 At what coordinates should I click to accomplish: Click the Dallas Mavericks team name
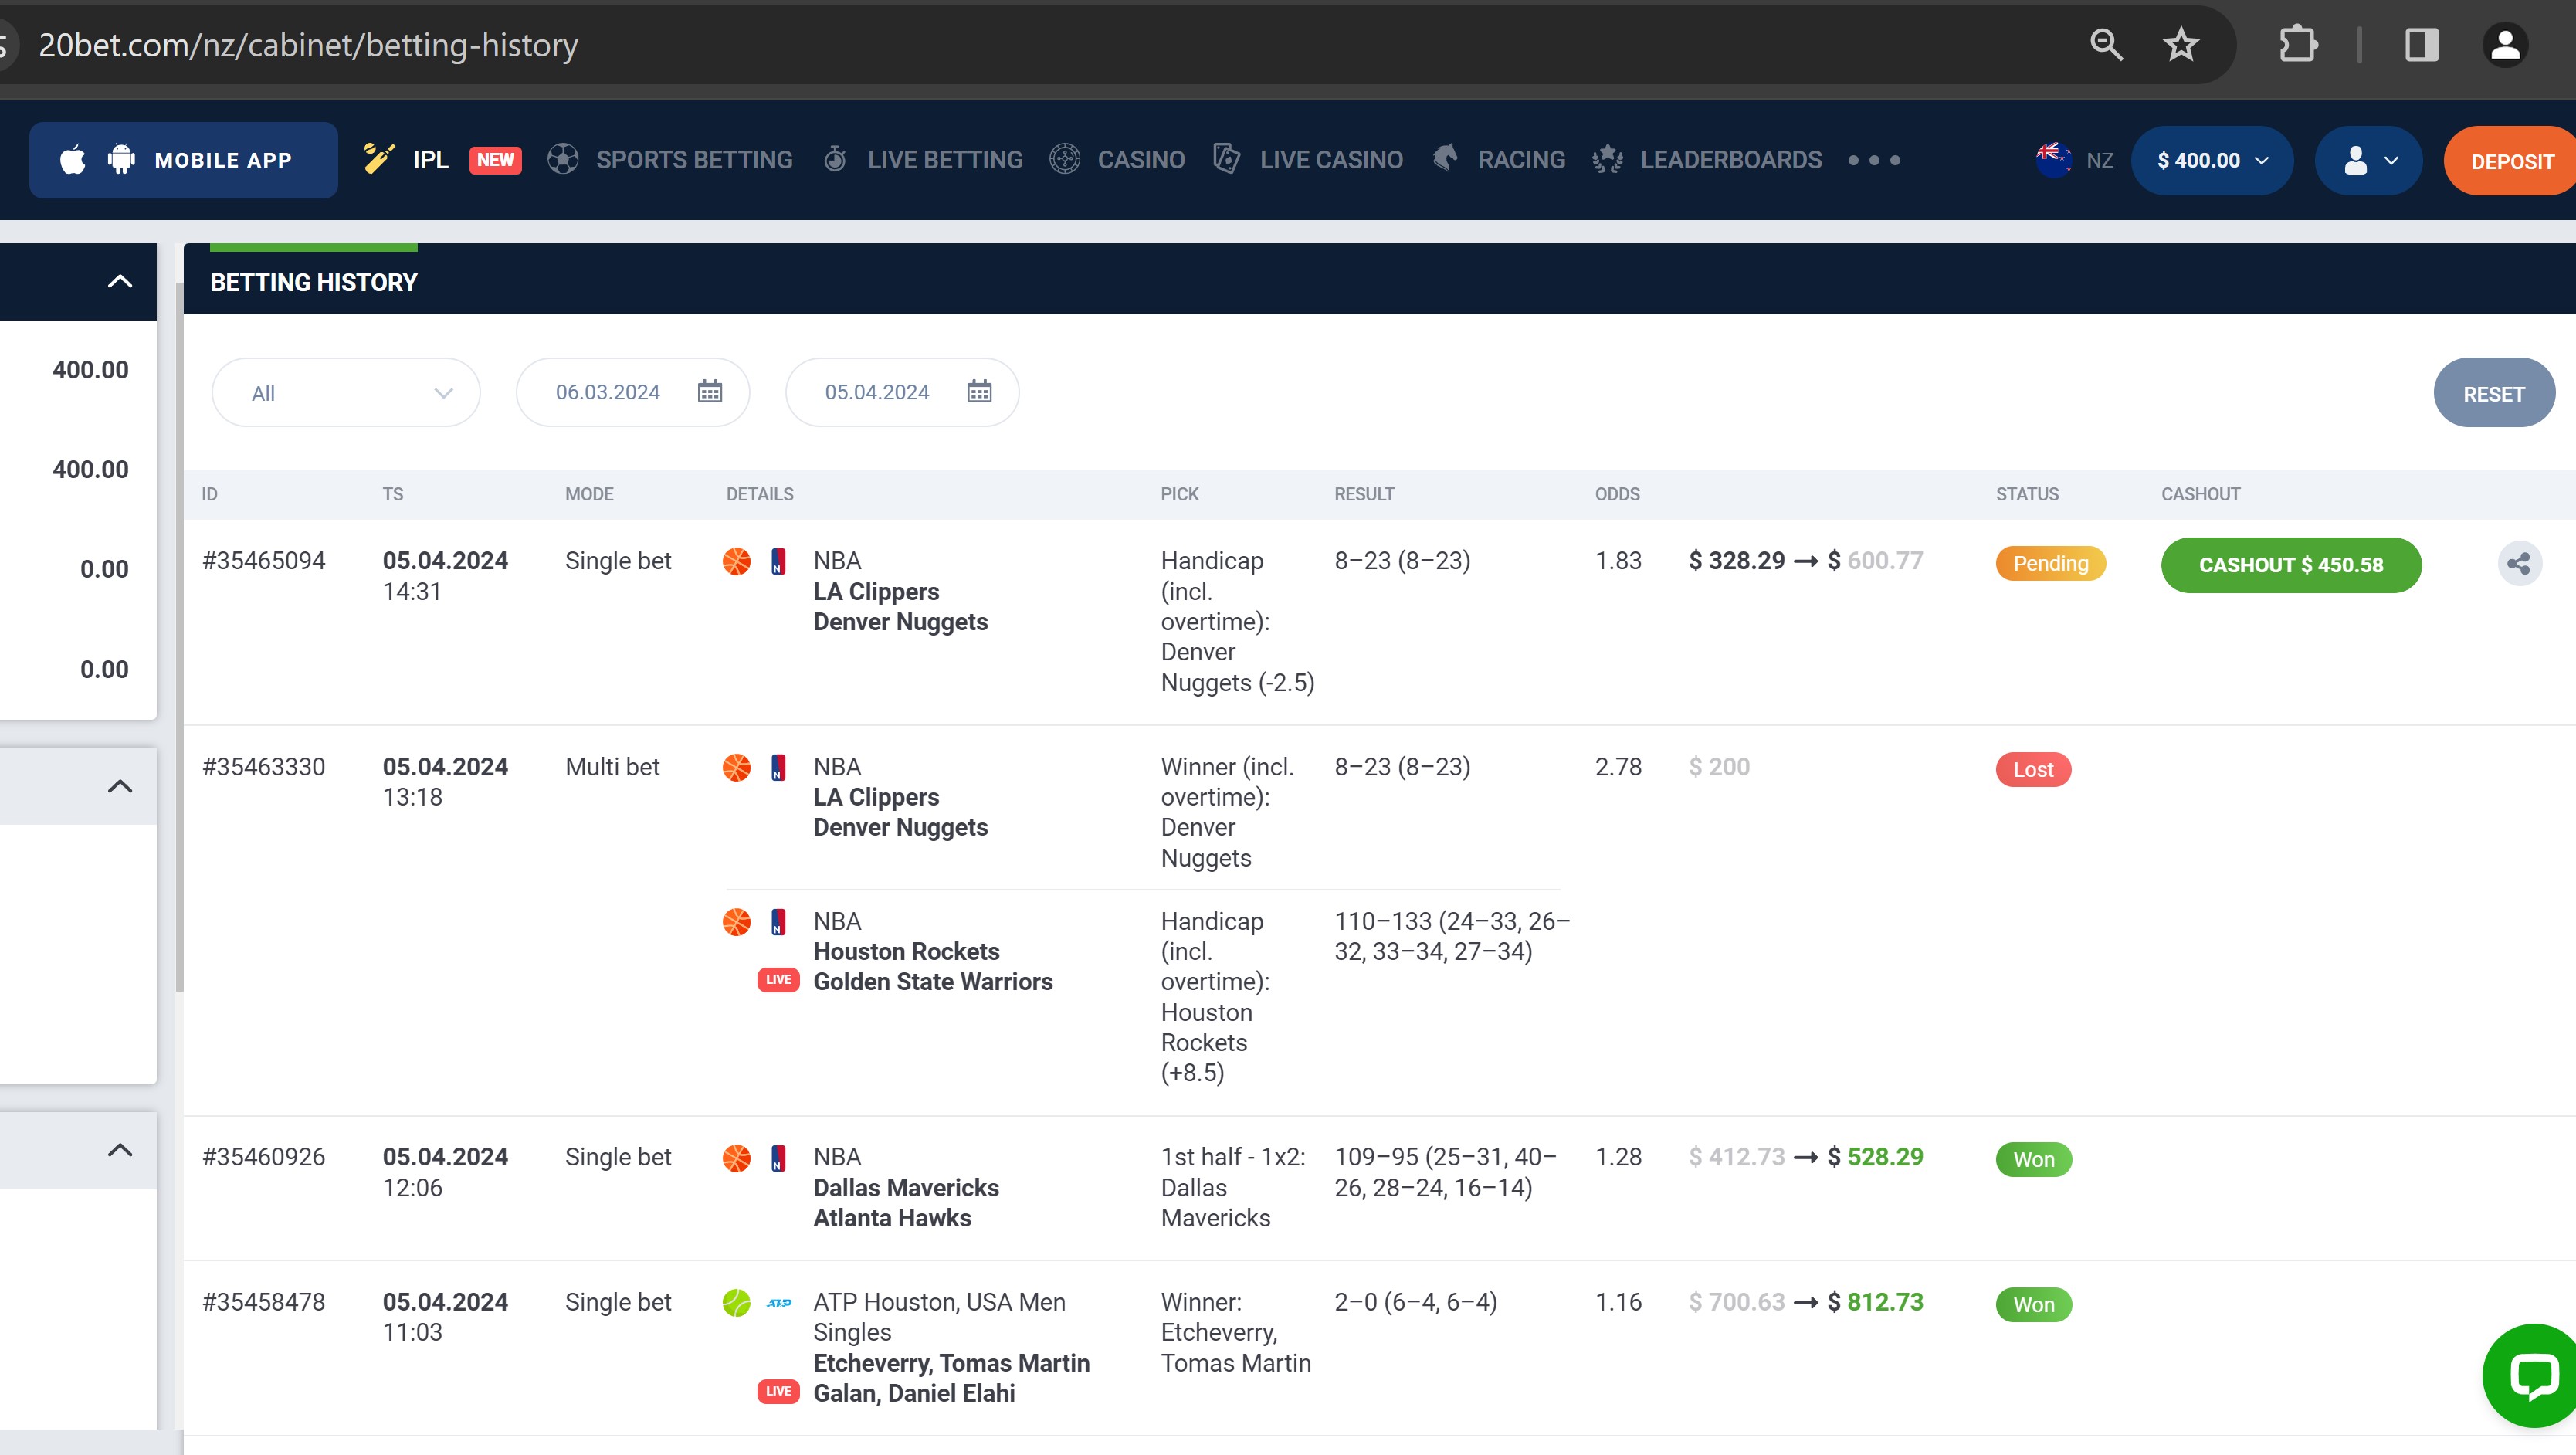point(906,1187)
